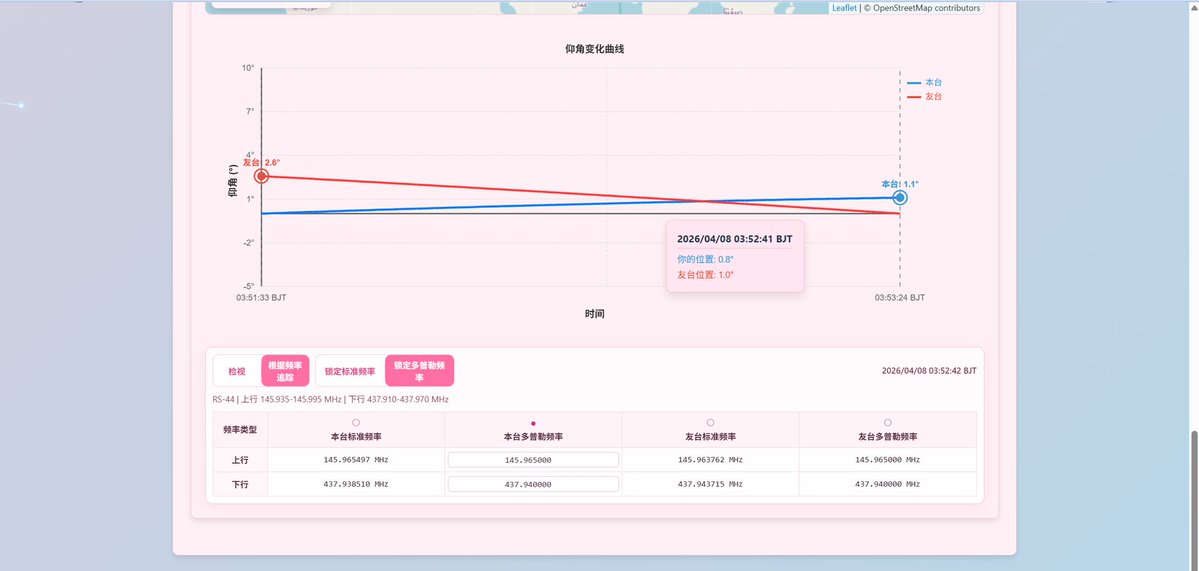The width and height of the screenshot is (1199, 571).
Task: Click the 03:53:24 BJT axis label
Action: click(x=900, y=297)
